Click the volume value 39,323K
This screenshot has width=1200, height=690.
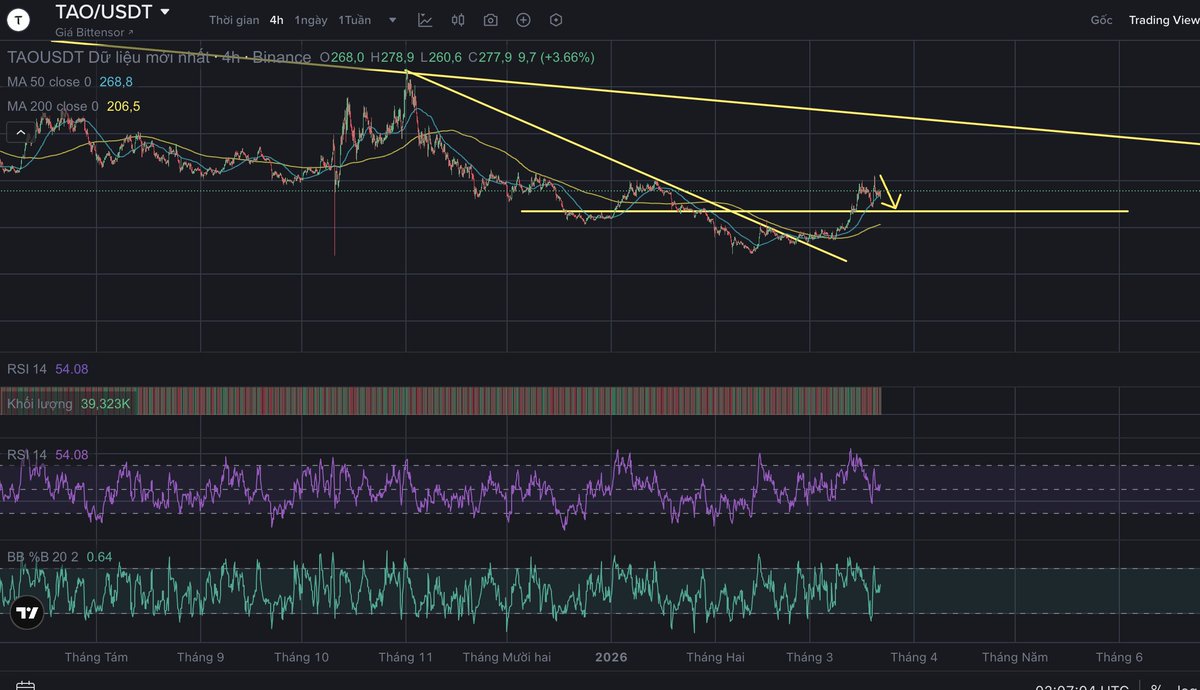(105, 404)
